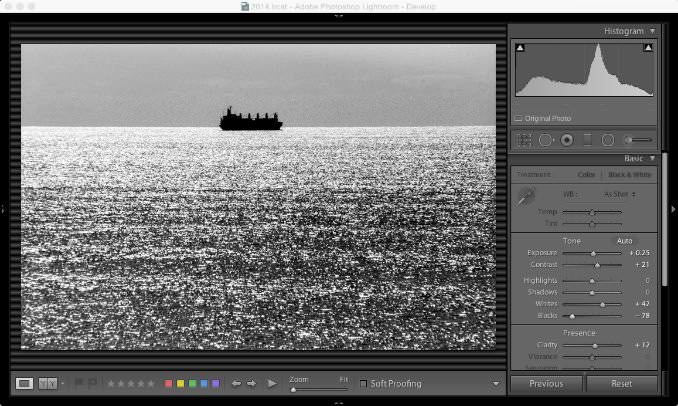Open the WB As Shot preset dropdown
678x406 pixels.
coord(620,195)
